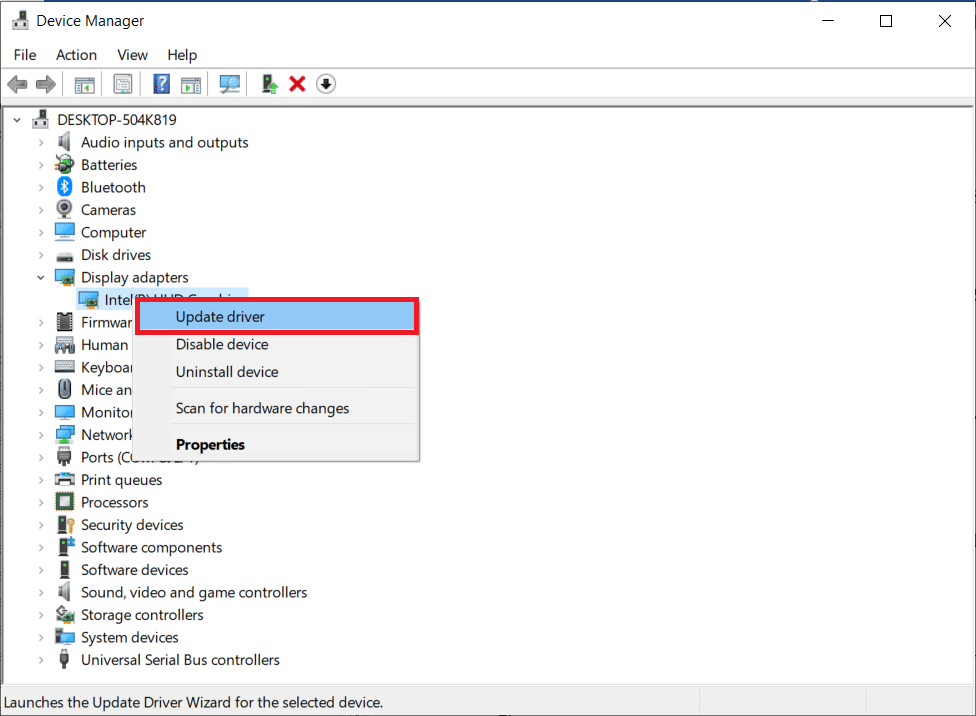This screenshot has width=976, height=716.
Task: Click the Processors category label
Action: (114, 502)
